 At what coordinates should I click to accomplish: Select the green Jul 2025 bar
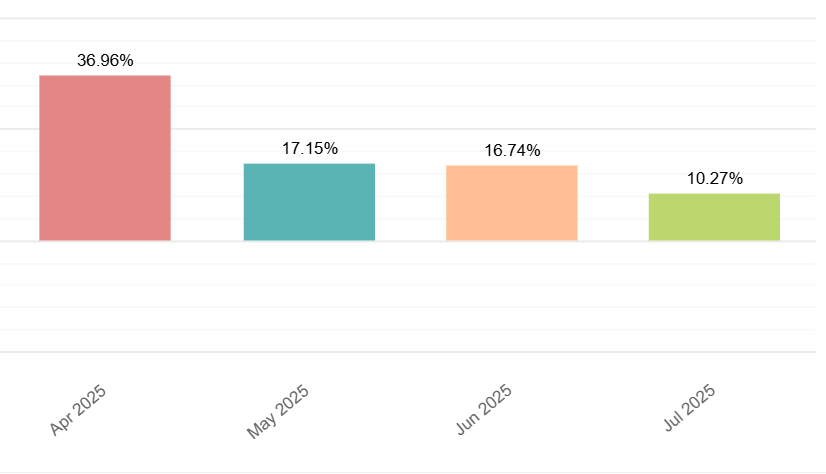[x=714, y=218]
